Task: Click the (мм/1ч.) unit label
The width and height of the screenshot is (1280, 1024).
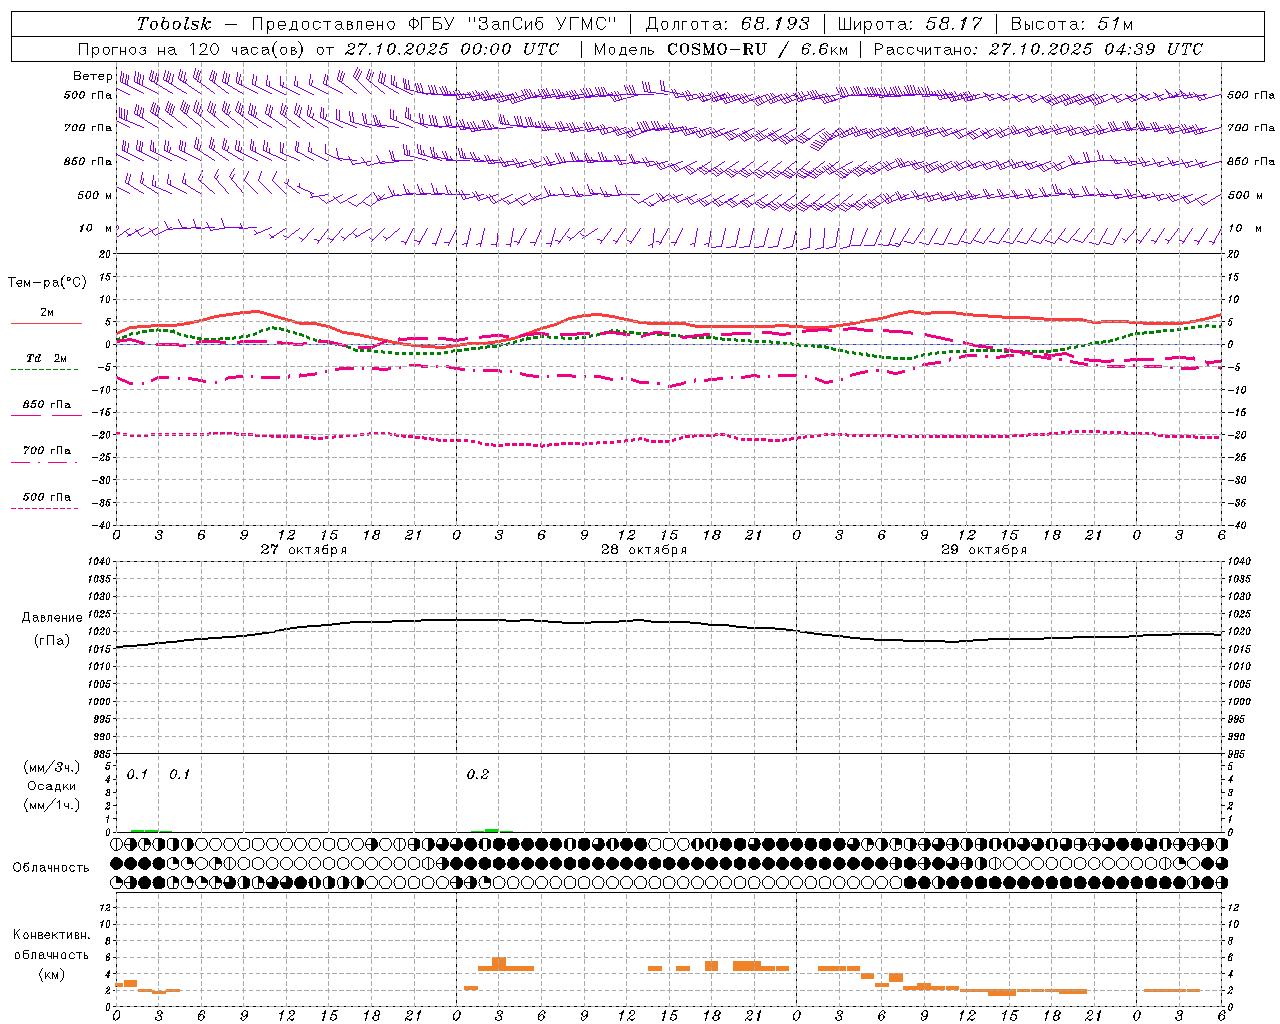Action: [x=51, y=805]
